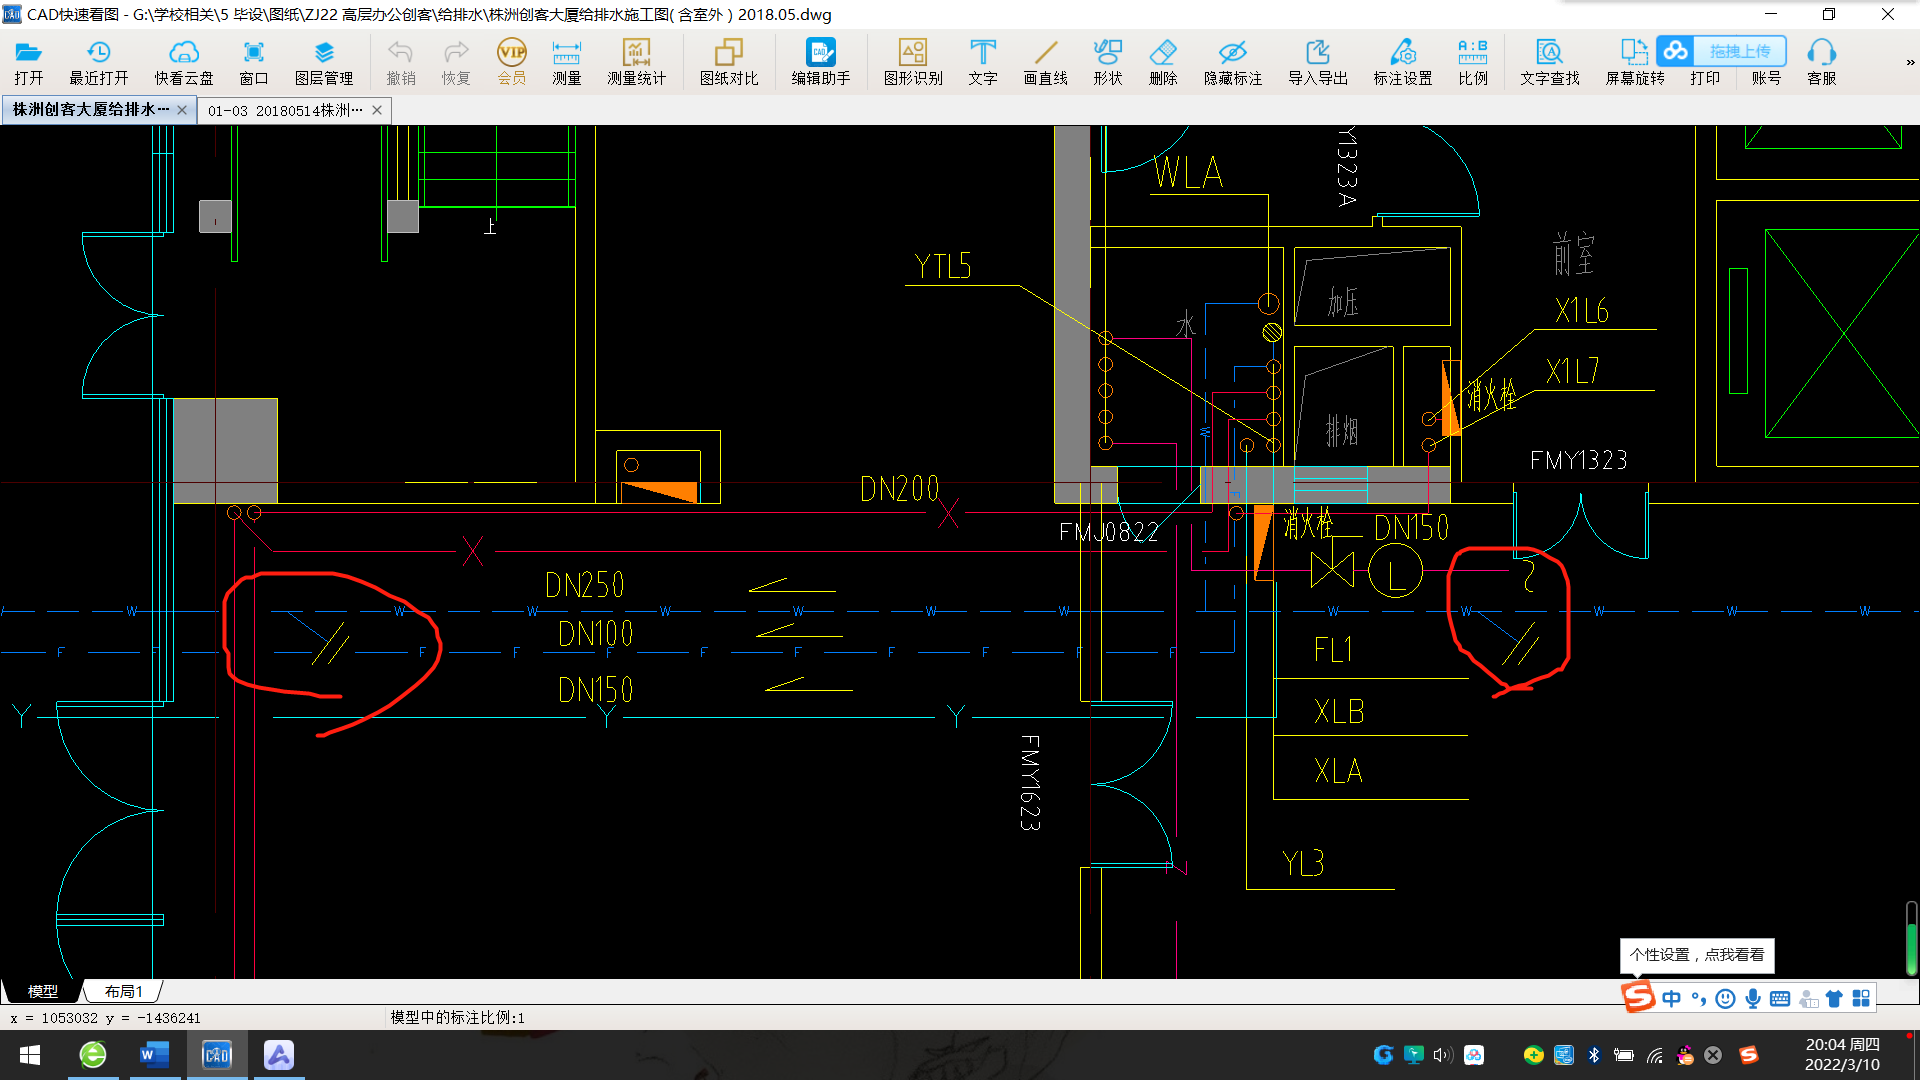The width and height of the screenshot is (1920, 1080).
Task: Select the 删除 eraser tool
Action: [1162, 62]
